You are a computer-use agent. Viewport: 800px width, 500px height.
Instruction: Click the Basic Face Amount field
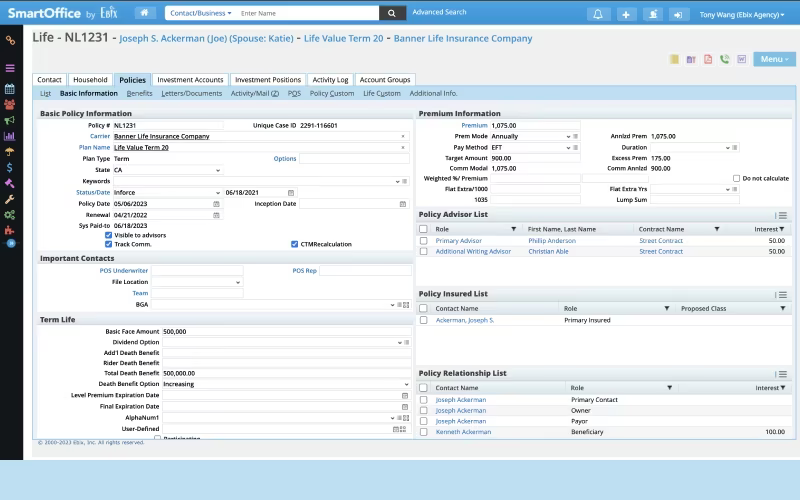point(286,332)
